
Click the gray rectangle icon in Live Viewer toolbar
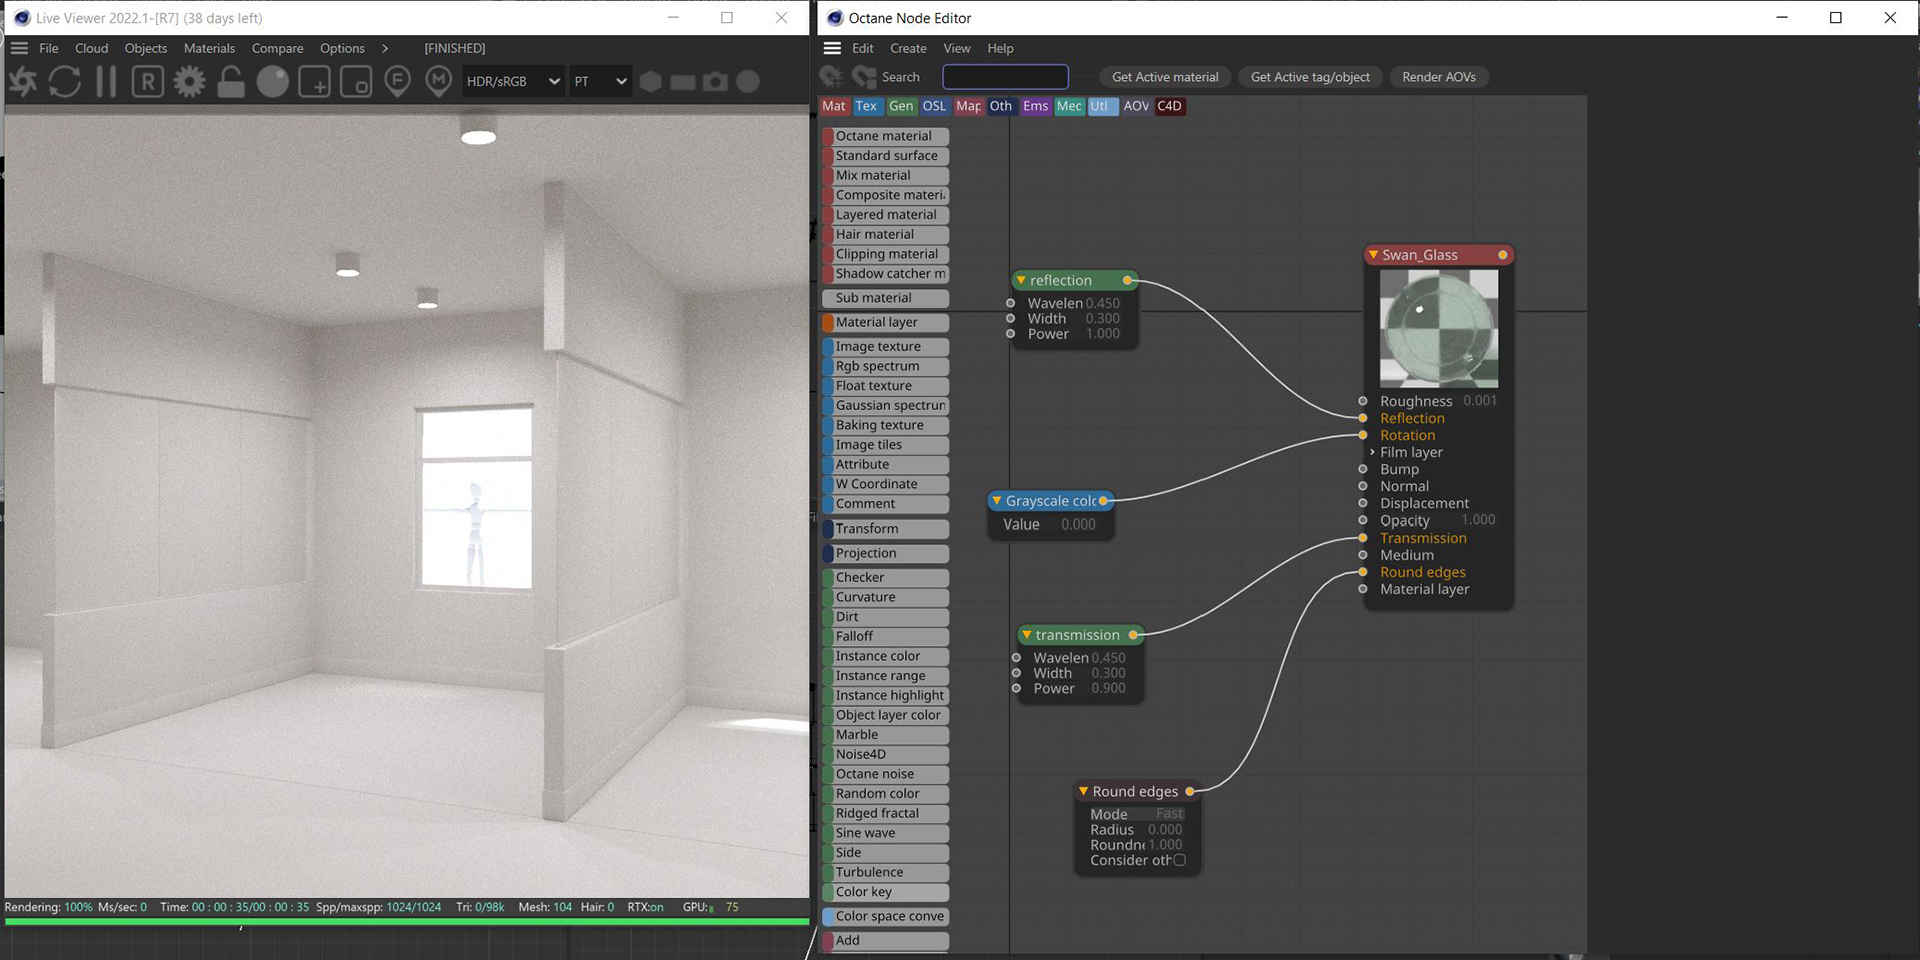[x=683, y=82]
